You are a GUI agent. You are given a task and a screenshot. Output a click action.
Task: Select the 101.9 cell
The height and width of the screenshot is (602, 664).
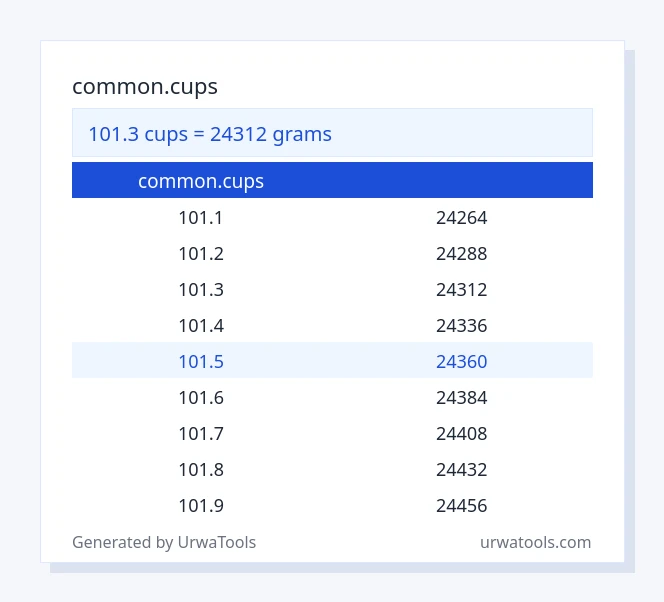(x=201, y=505)
